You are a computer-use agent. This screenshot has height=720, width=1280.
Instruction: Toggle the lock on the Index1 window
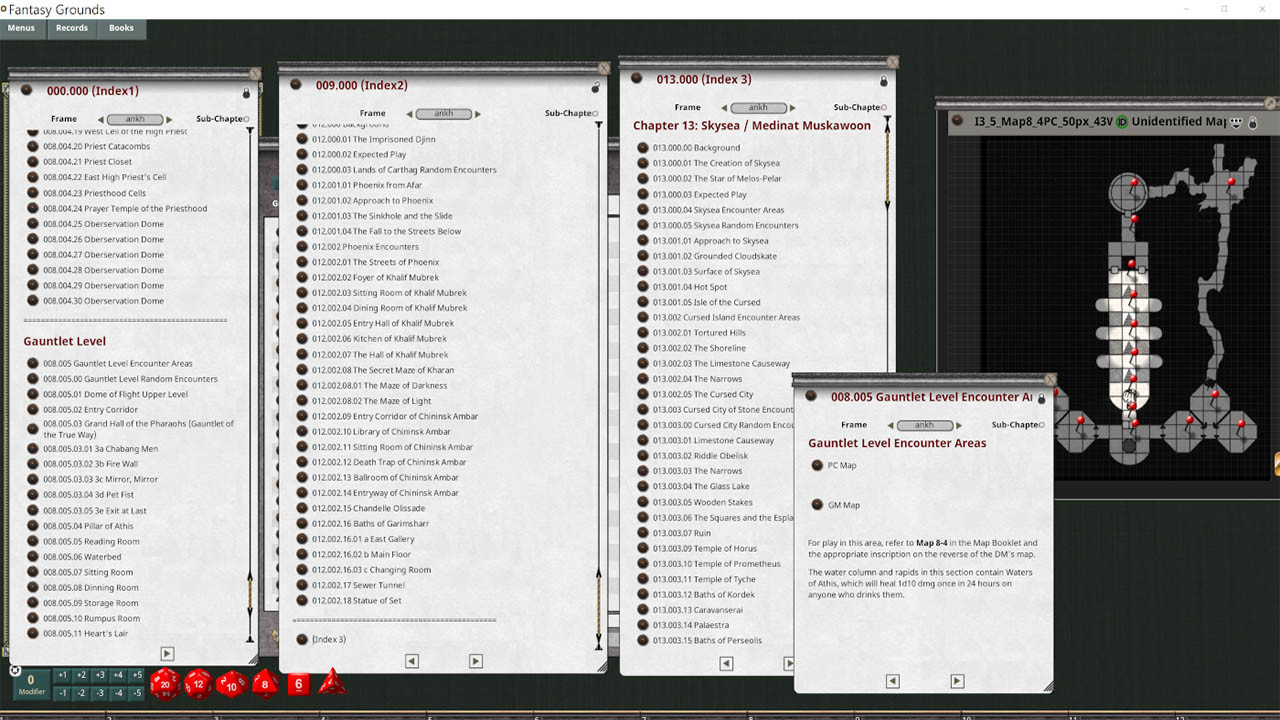pos(247,92)
